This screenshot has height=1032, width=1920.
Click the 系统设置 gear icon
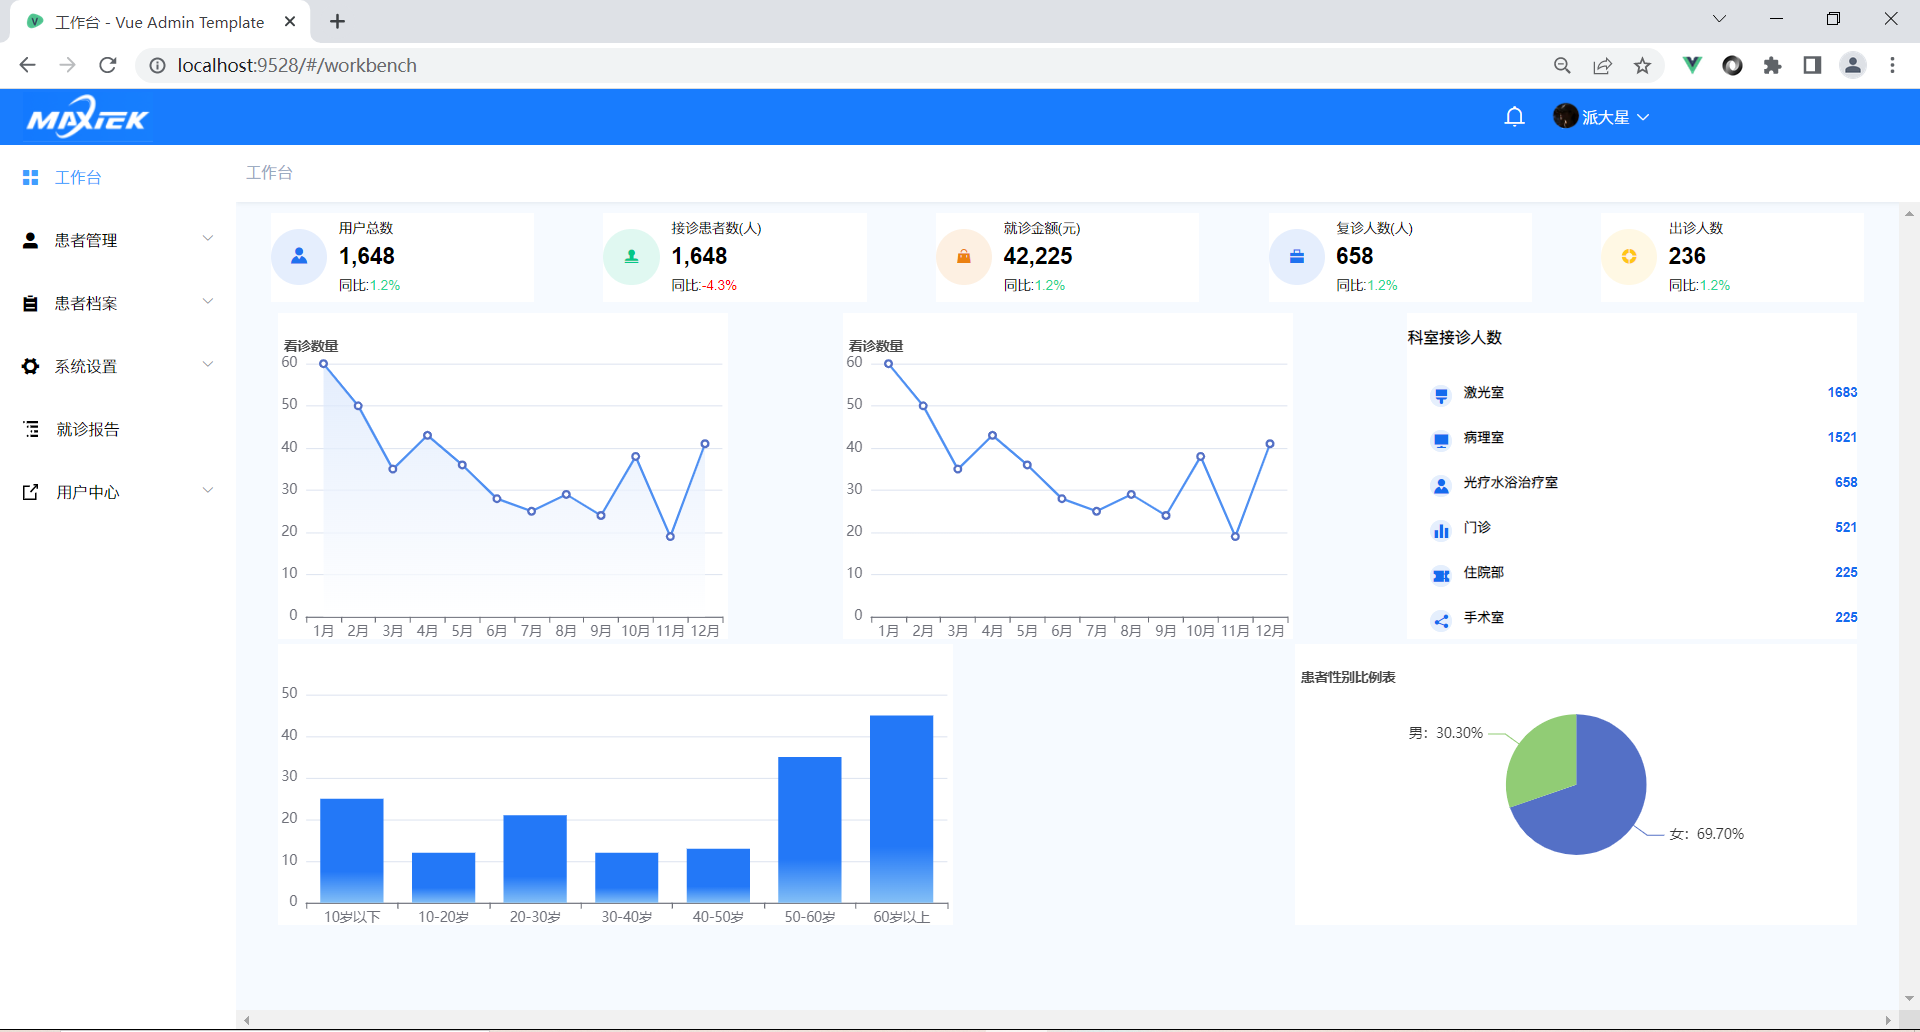pyautogui.click(x=30, y=366)
